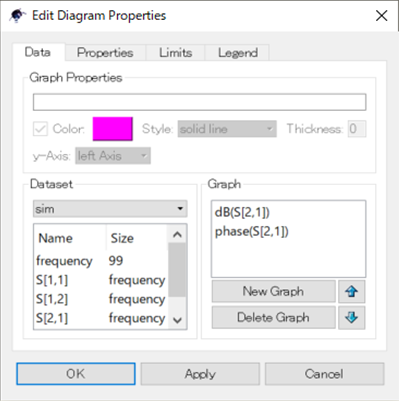This screenshot has height=401, width=399.
Task: Open the y-Axis dropdown
Action: [113, 156]
